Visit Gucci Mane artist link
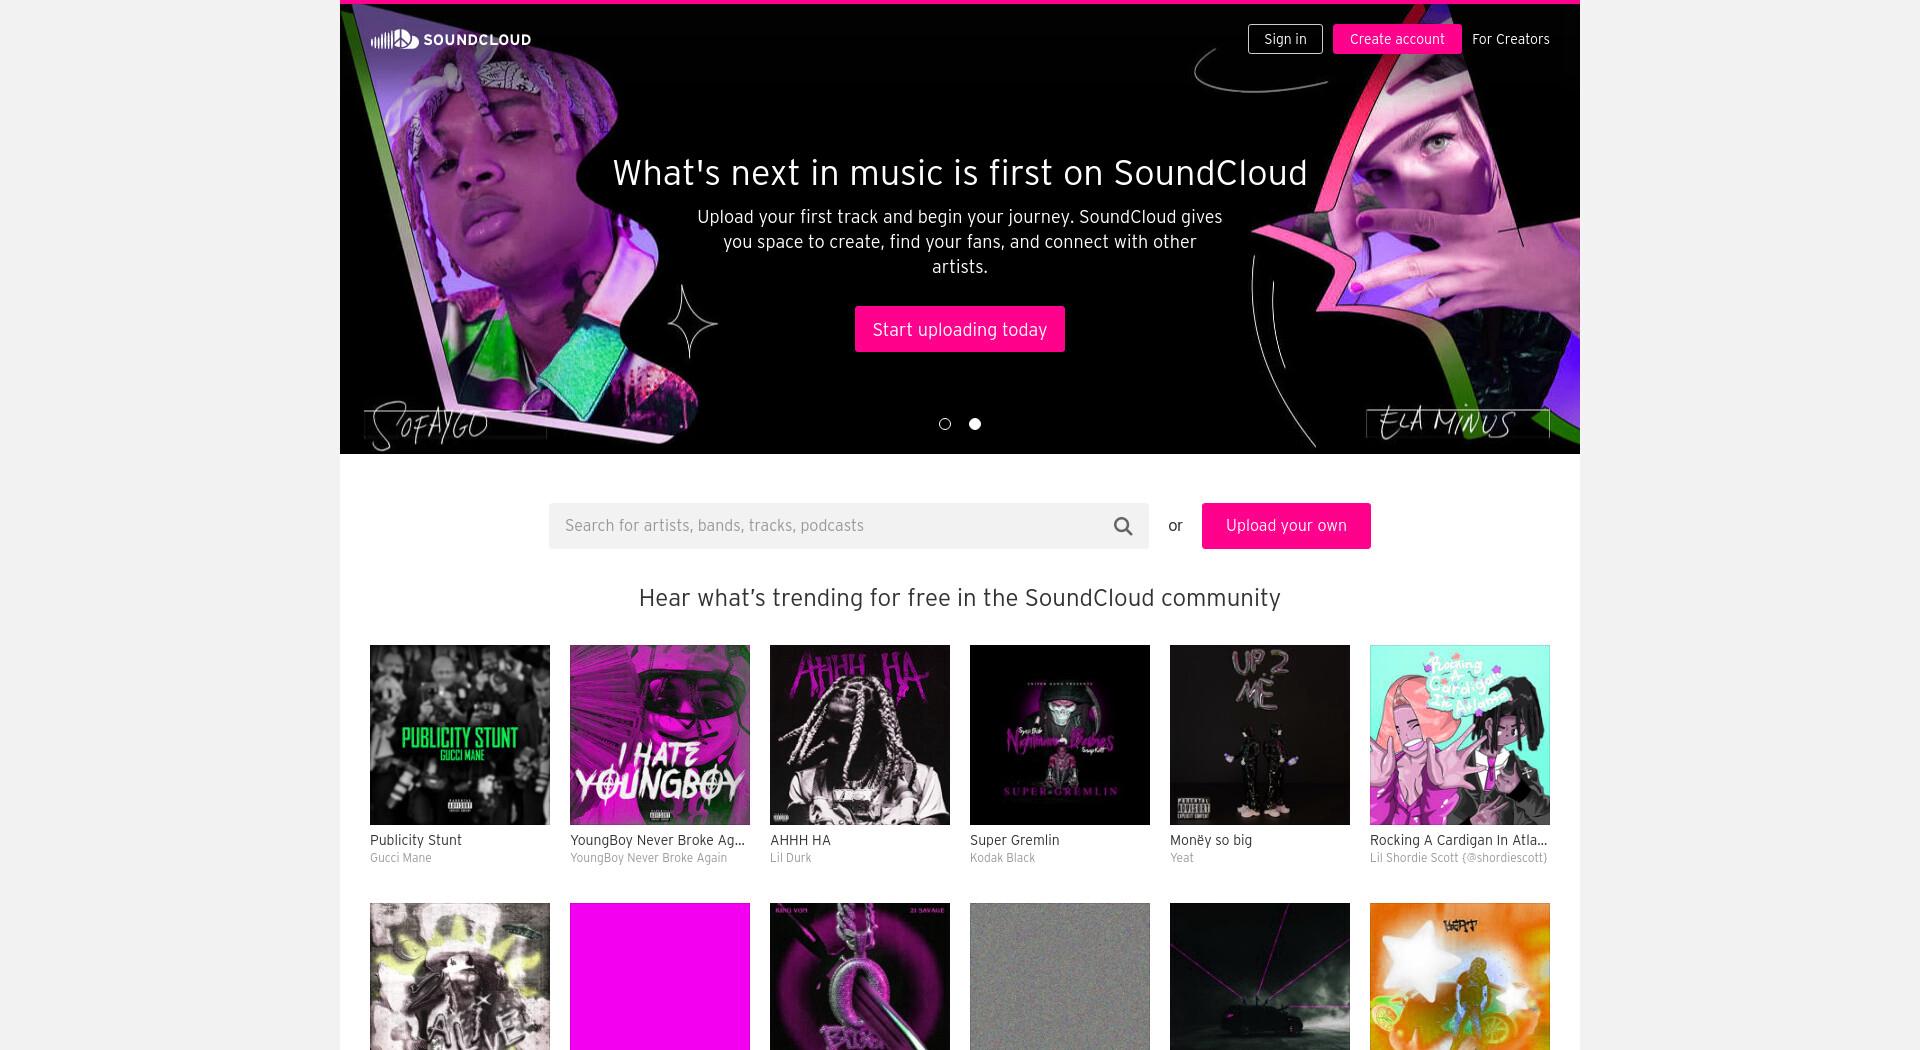The image size is (1920, 1050). [401, 858]
